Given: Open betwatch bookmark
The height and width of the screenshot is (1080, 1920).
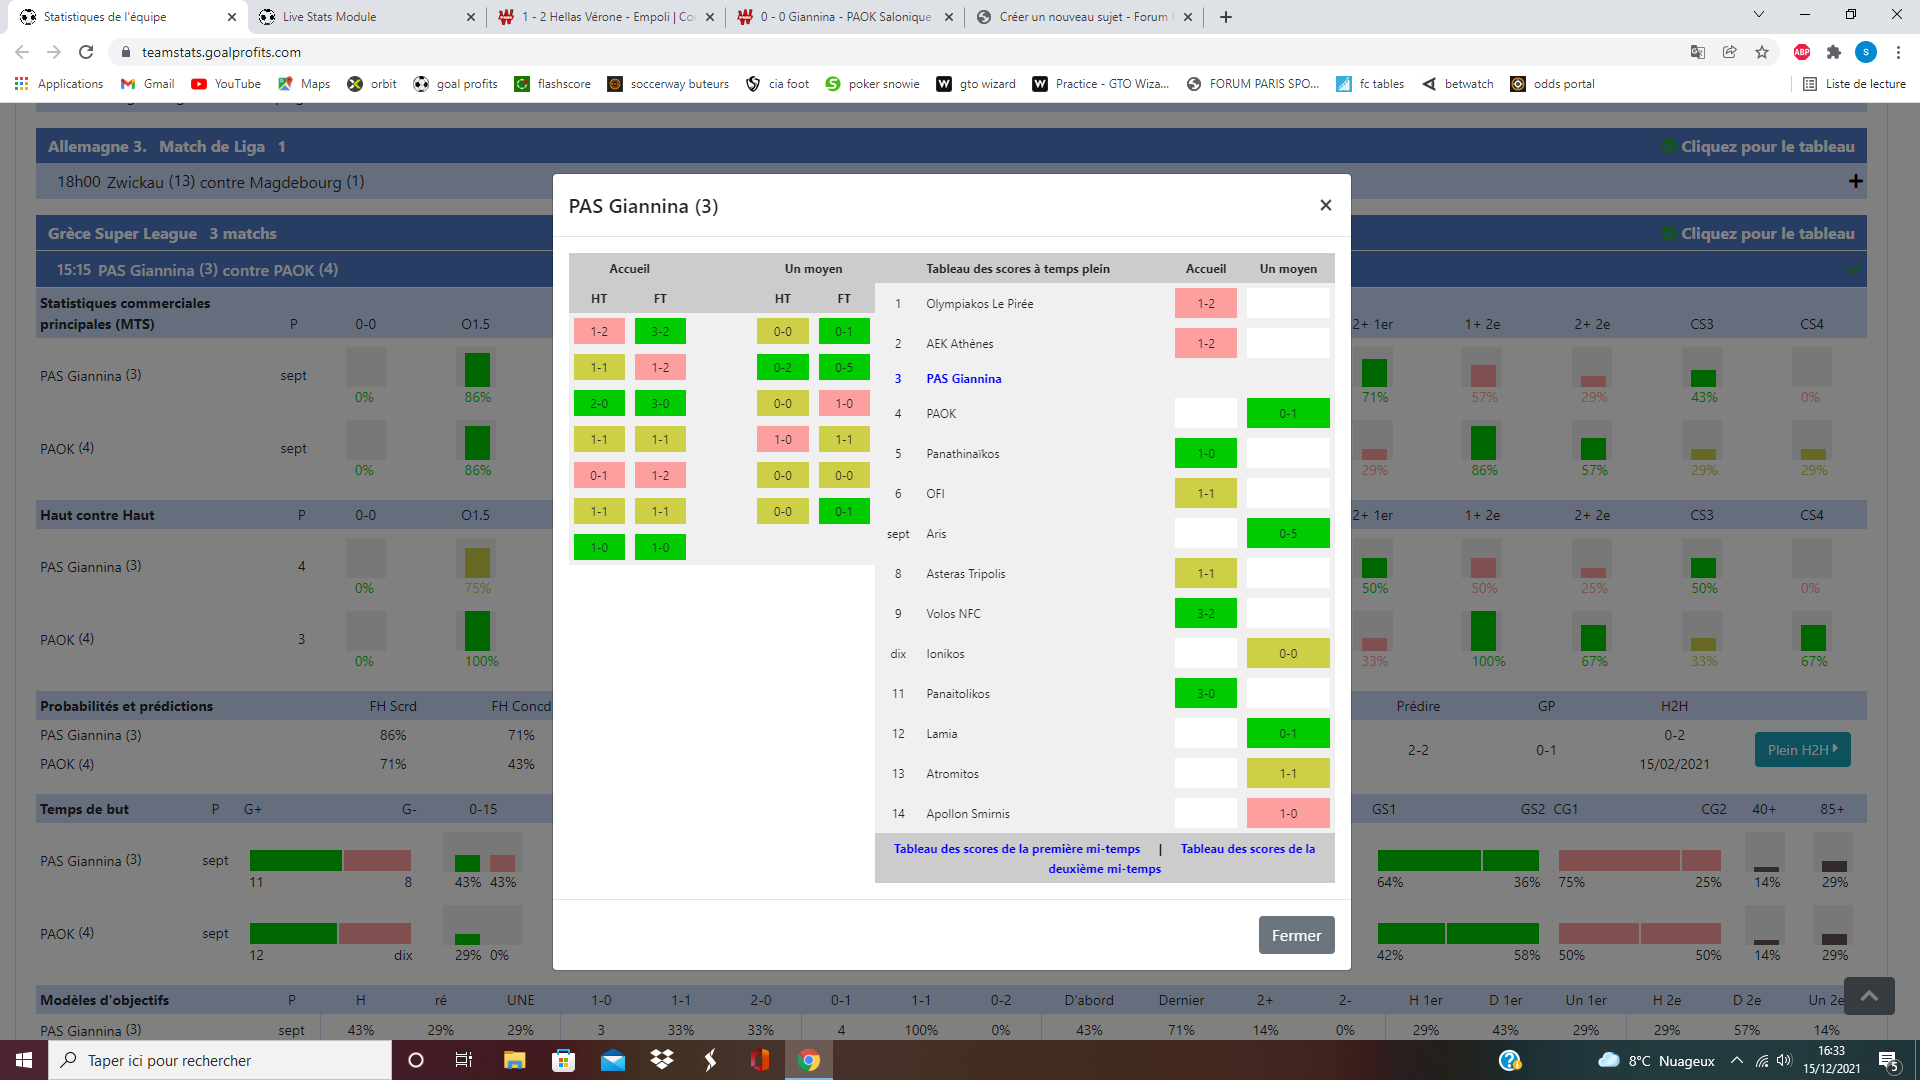Looking at the screenshot, I should (1457, 84).
